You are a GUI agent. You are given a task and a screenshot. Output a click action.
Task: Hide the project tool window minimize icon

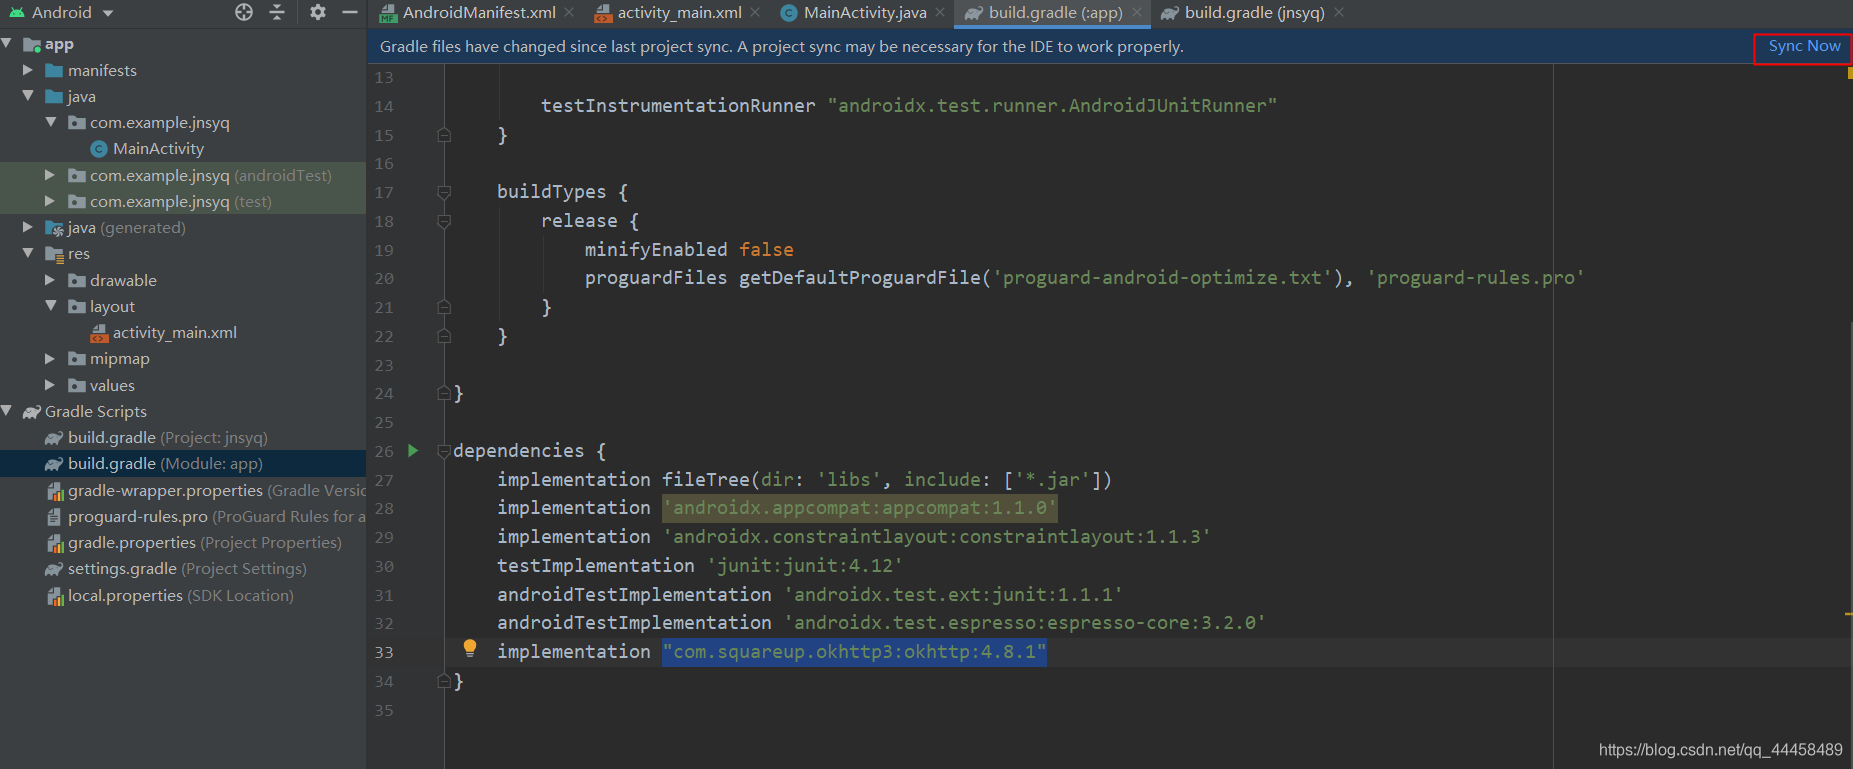click(349, 12)
